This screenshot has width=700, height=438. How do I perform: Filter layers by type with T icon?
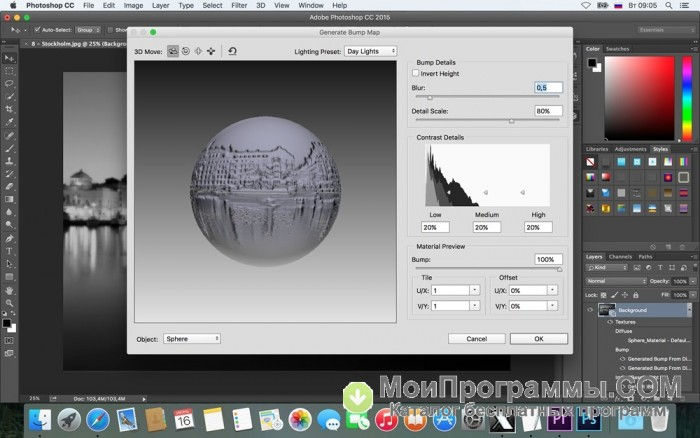coord(660,267)
